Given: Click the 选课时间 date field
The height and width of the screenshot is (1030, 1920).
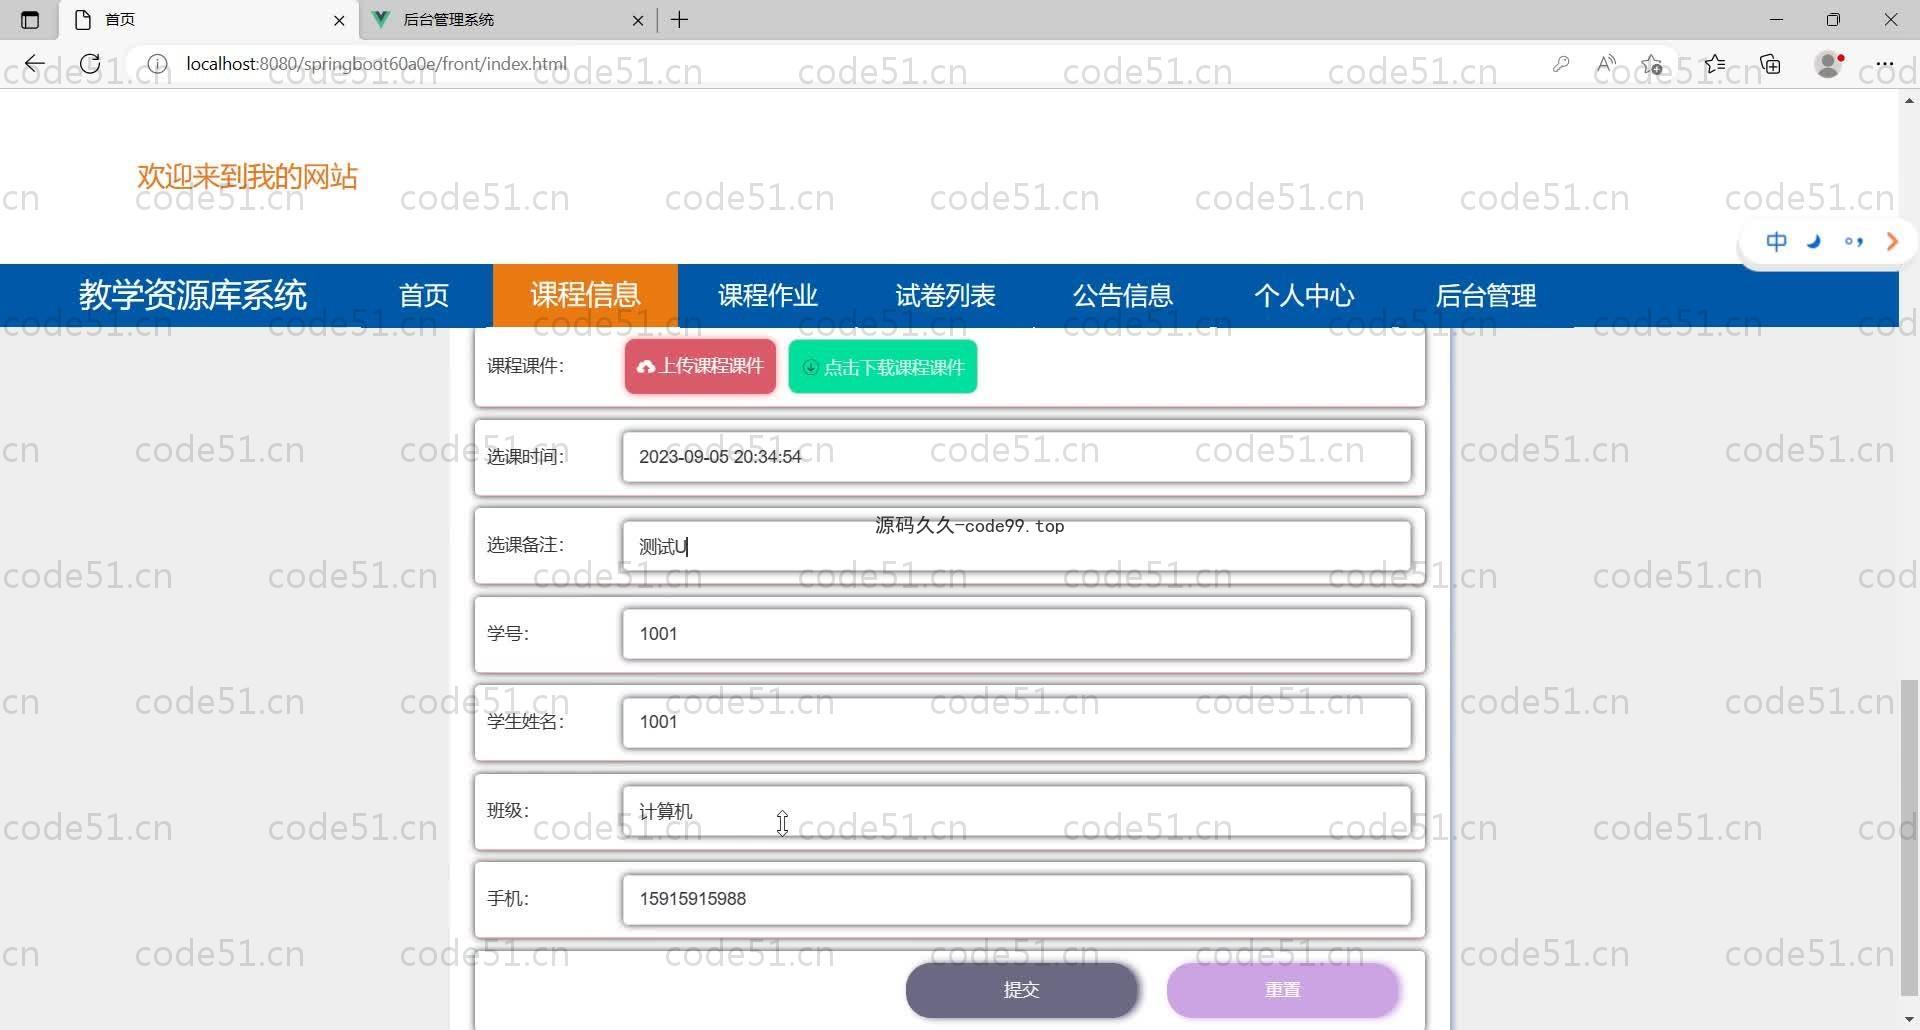Looking at the screenshot, I should tap(1016, 457).
